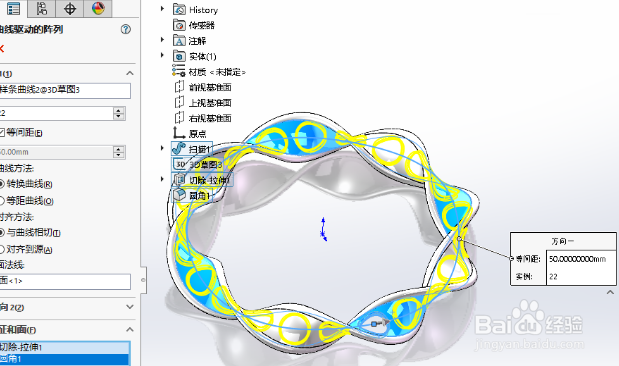Expand the 切除-拉伸1 cut feature
Screen dimensions: 619x366
pos(162,179)
